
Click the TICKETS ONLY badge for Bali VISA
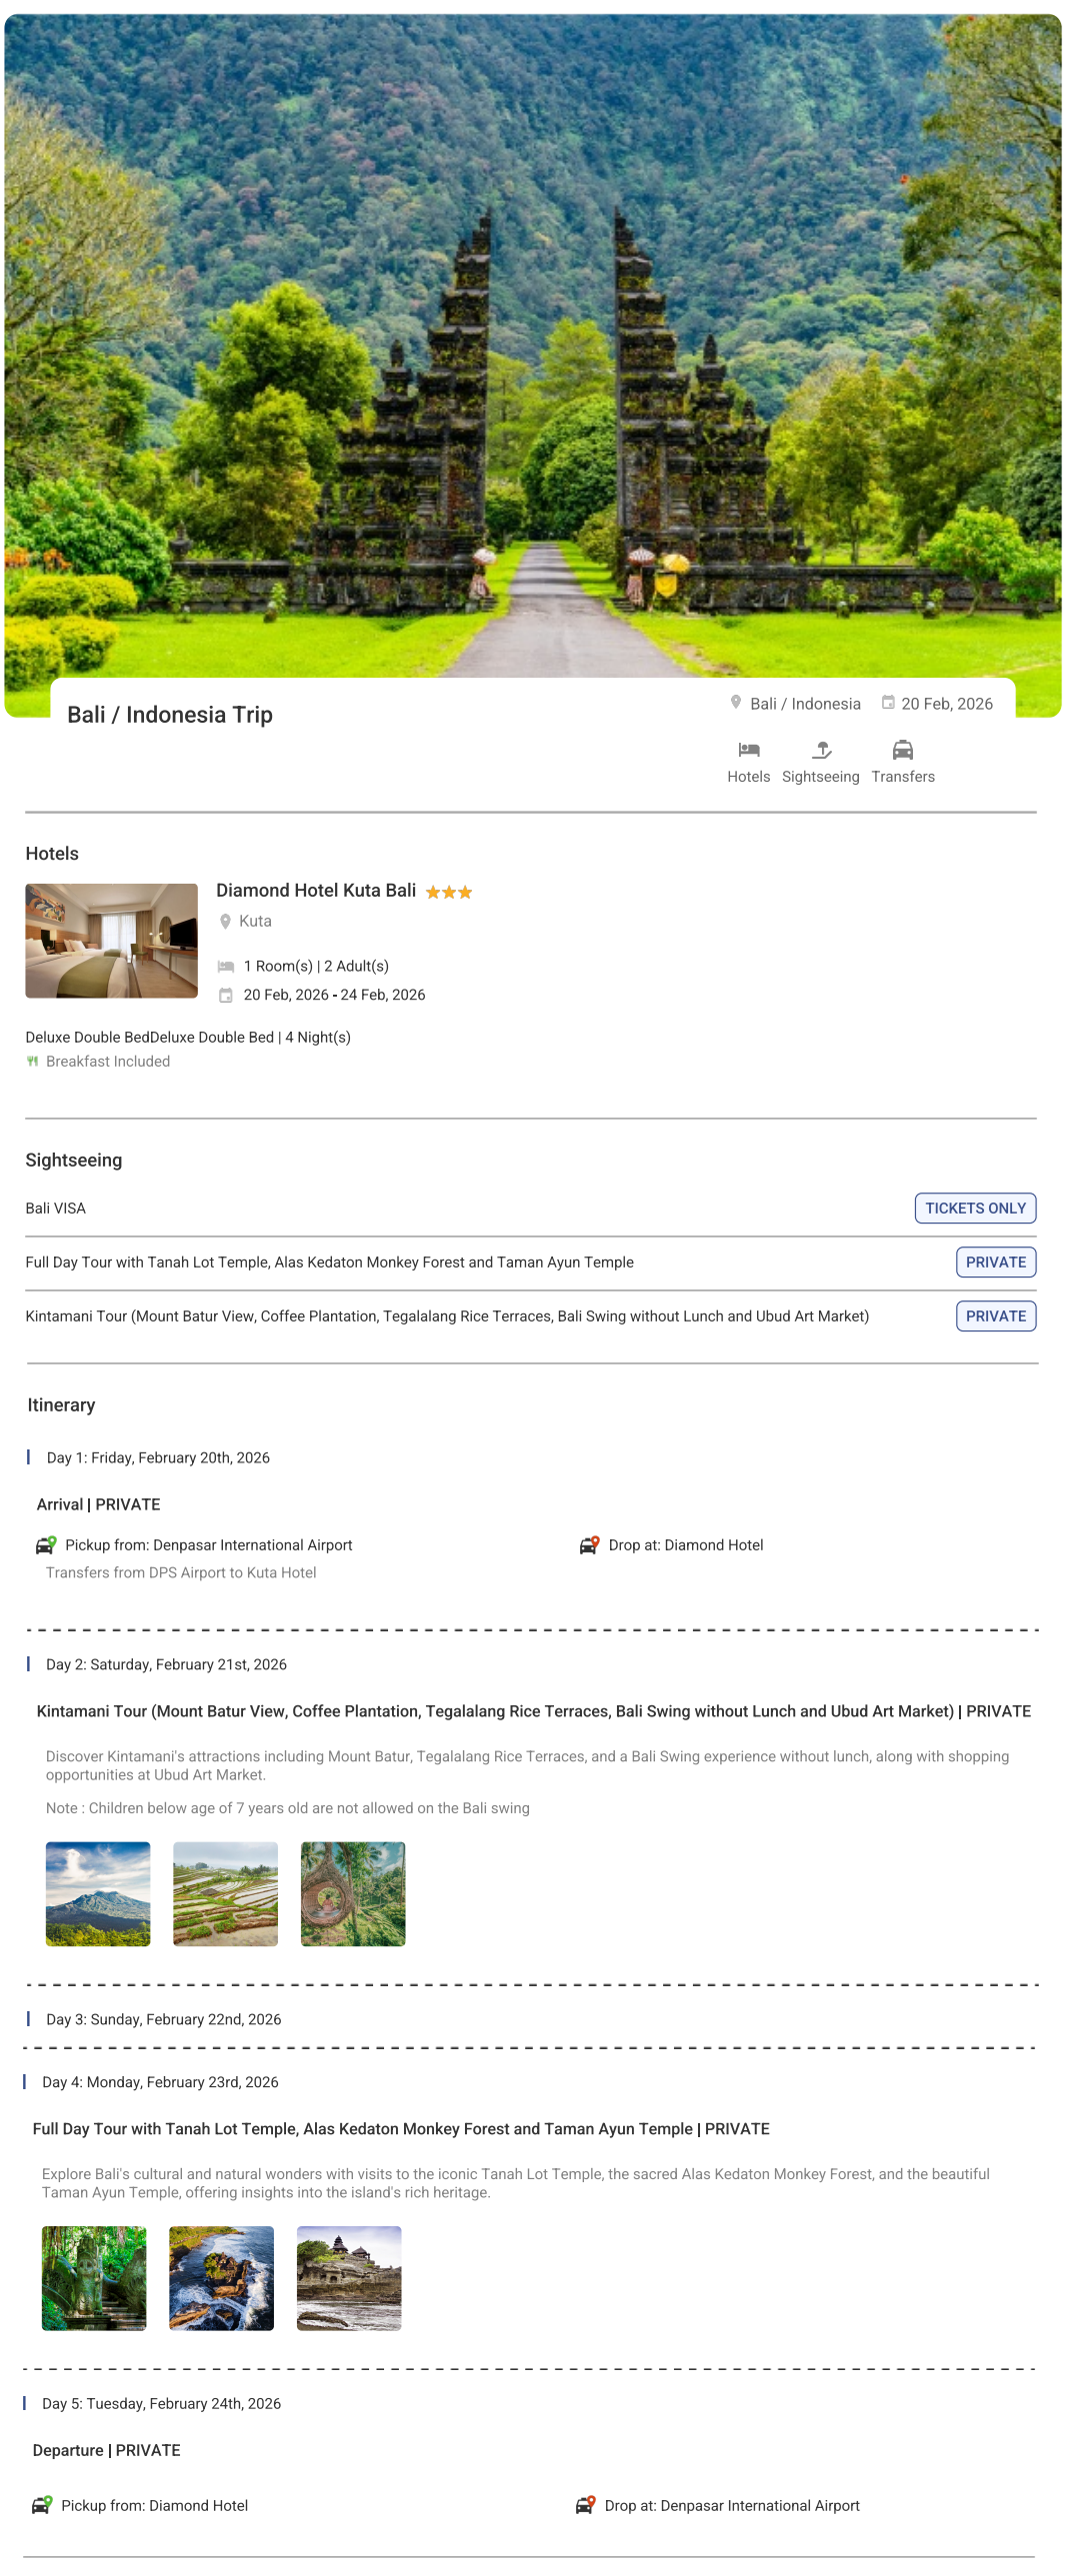pos(975,1208)
